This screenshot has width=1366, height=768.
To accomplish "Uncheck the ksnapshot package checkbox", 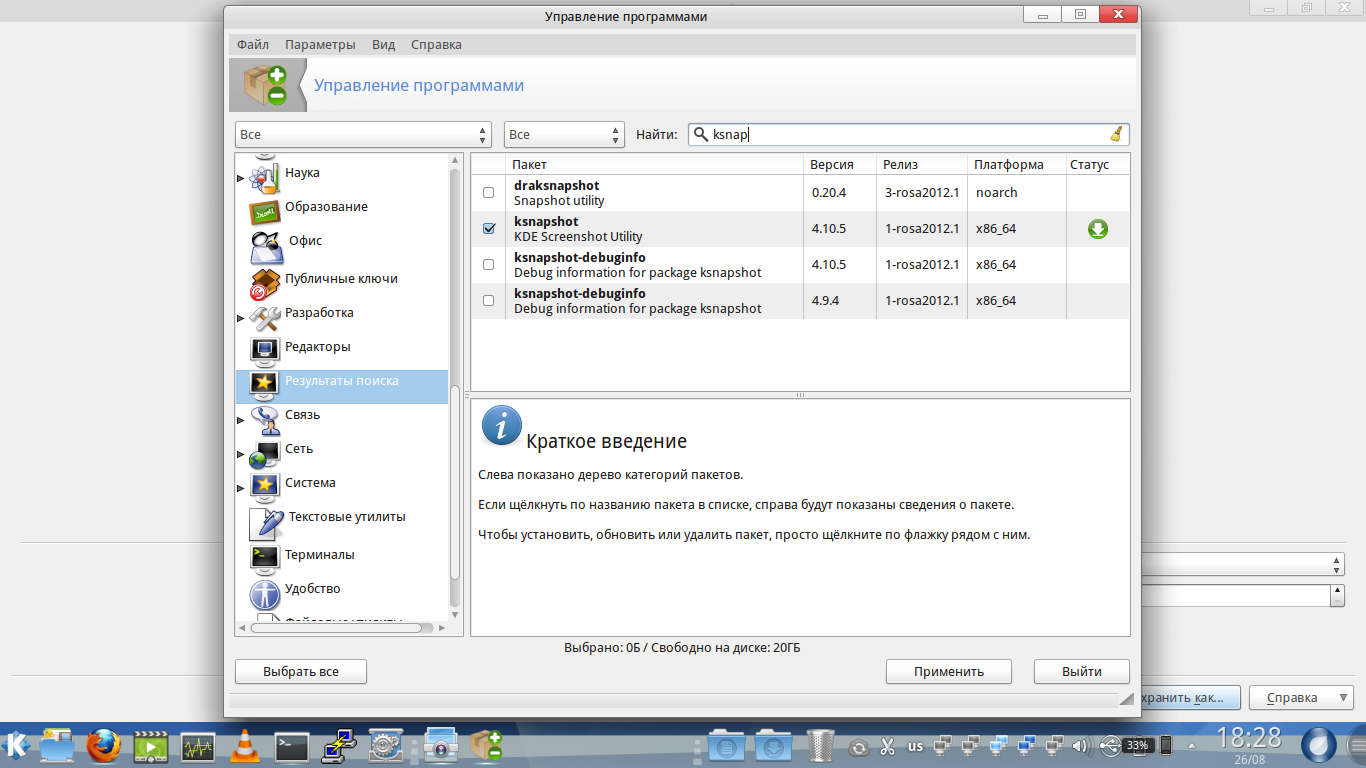I will (x=489, y=229).
